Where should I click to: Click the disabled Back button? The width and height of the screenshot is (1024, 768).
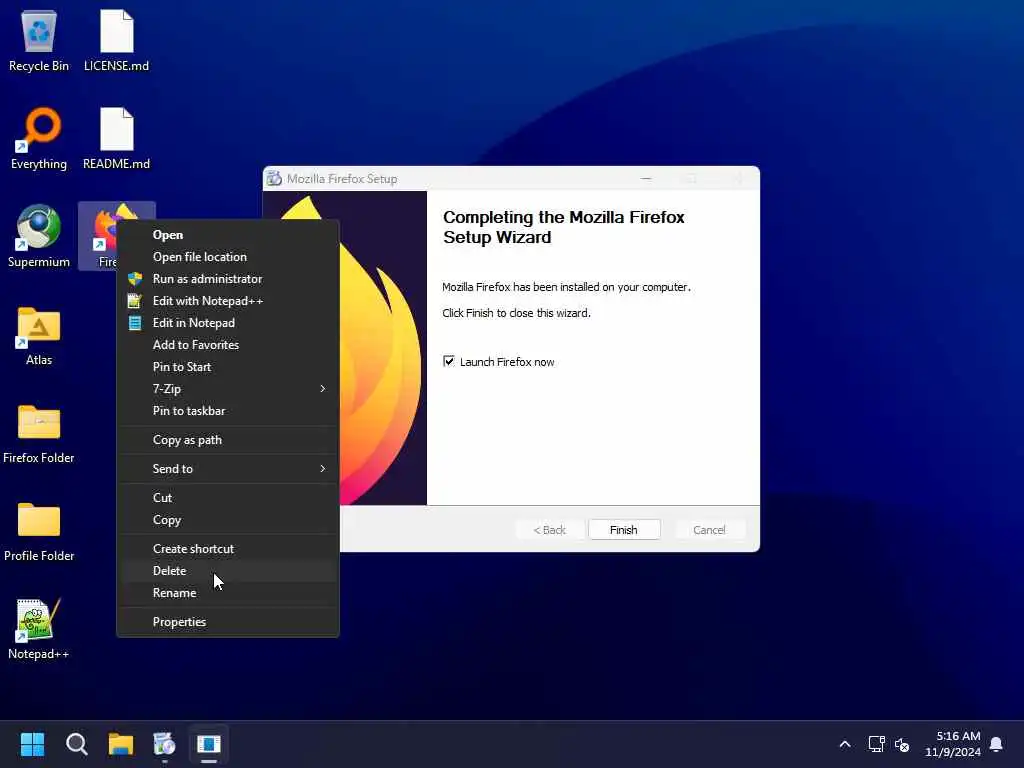pyautogui.click(x=549, y=530)
